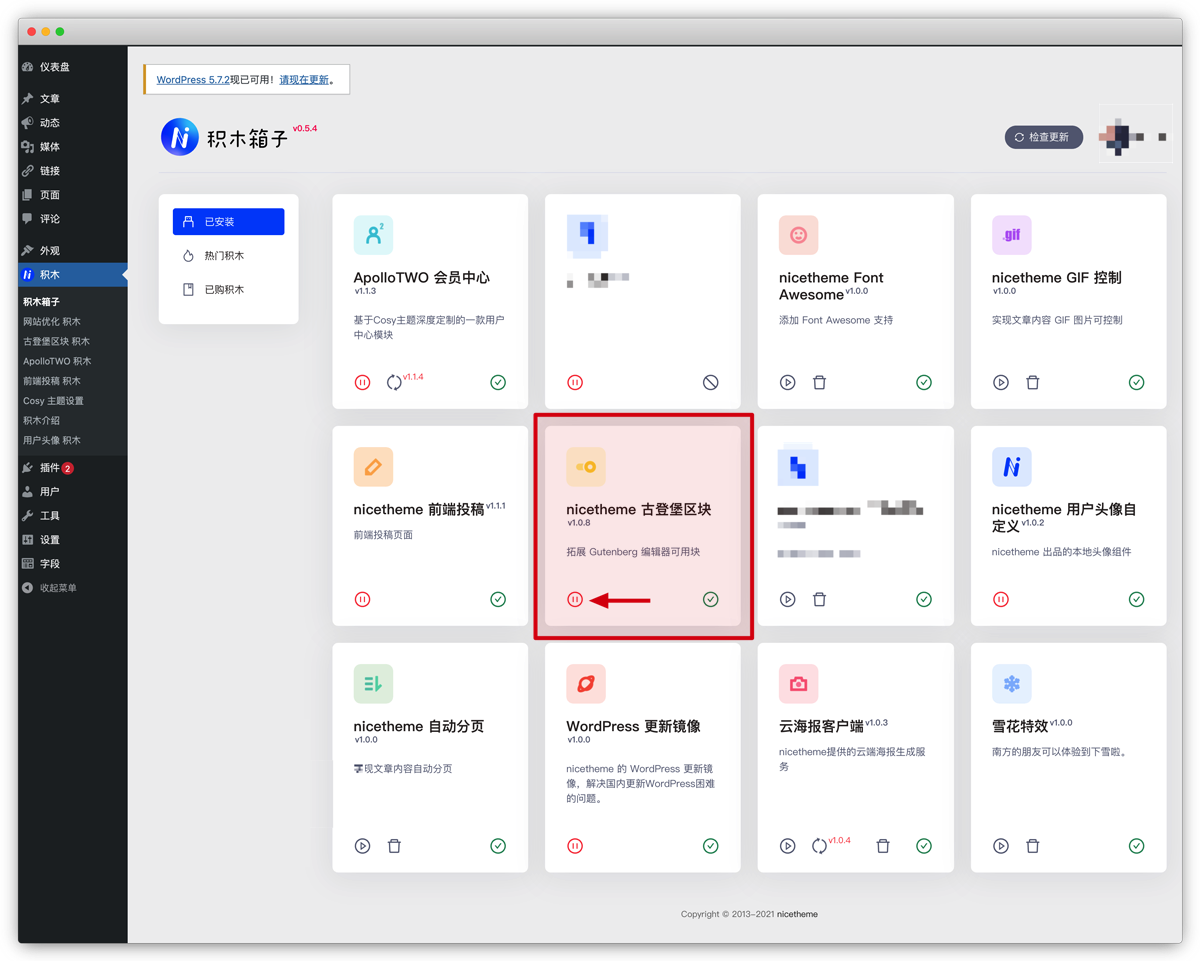Deactivate nicetheme 用户头像自定义 with pause icon
This screenshot has width=1200, height=961.
coord(1001,599)
